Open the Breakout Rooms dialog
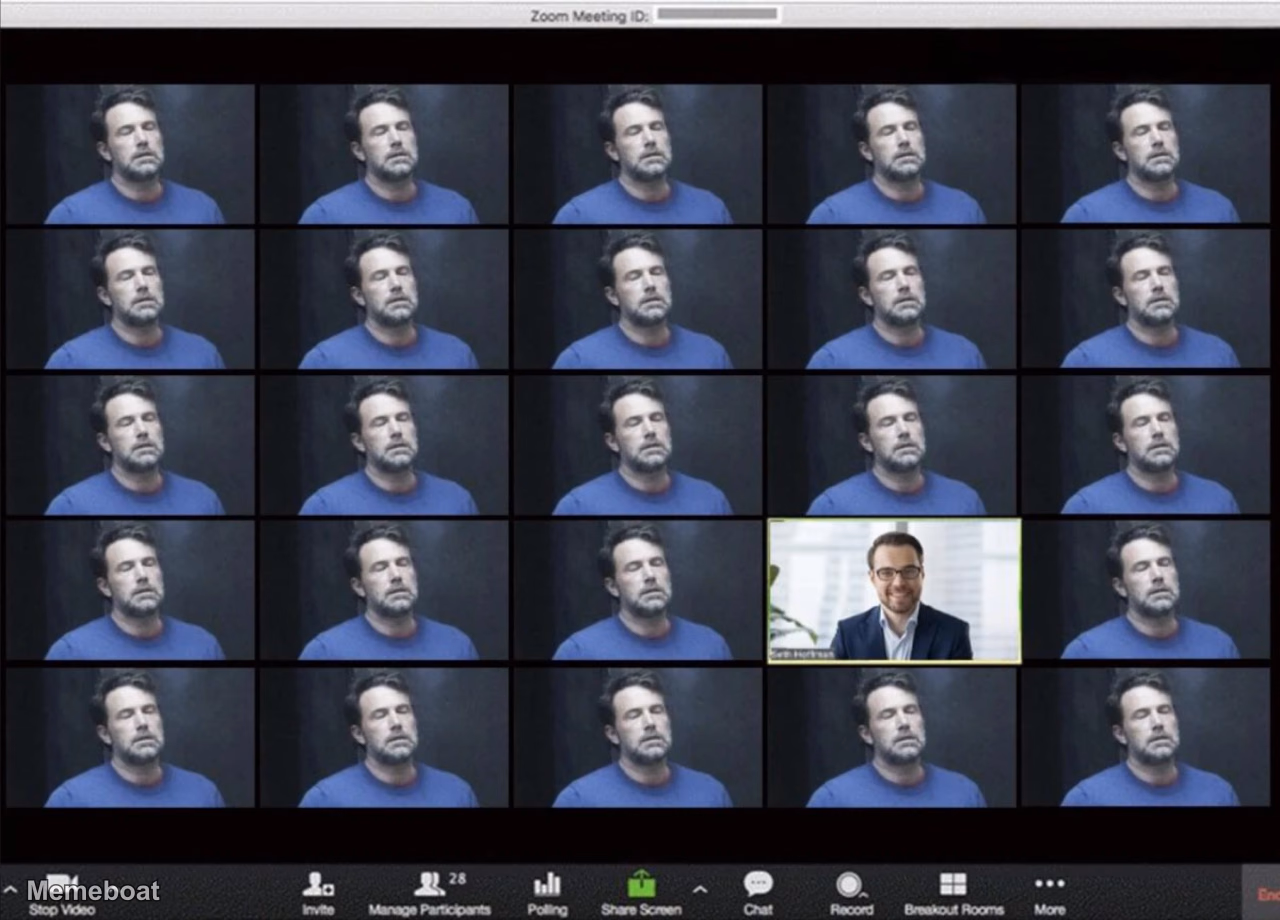 tap(954, 893)
